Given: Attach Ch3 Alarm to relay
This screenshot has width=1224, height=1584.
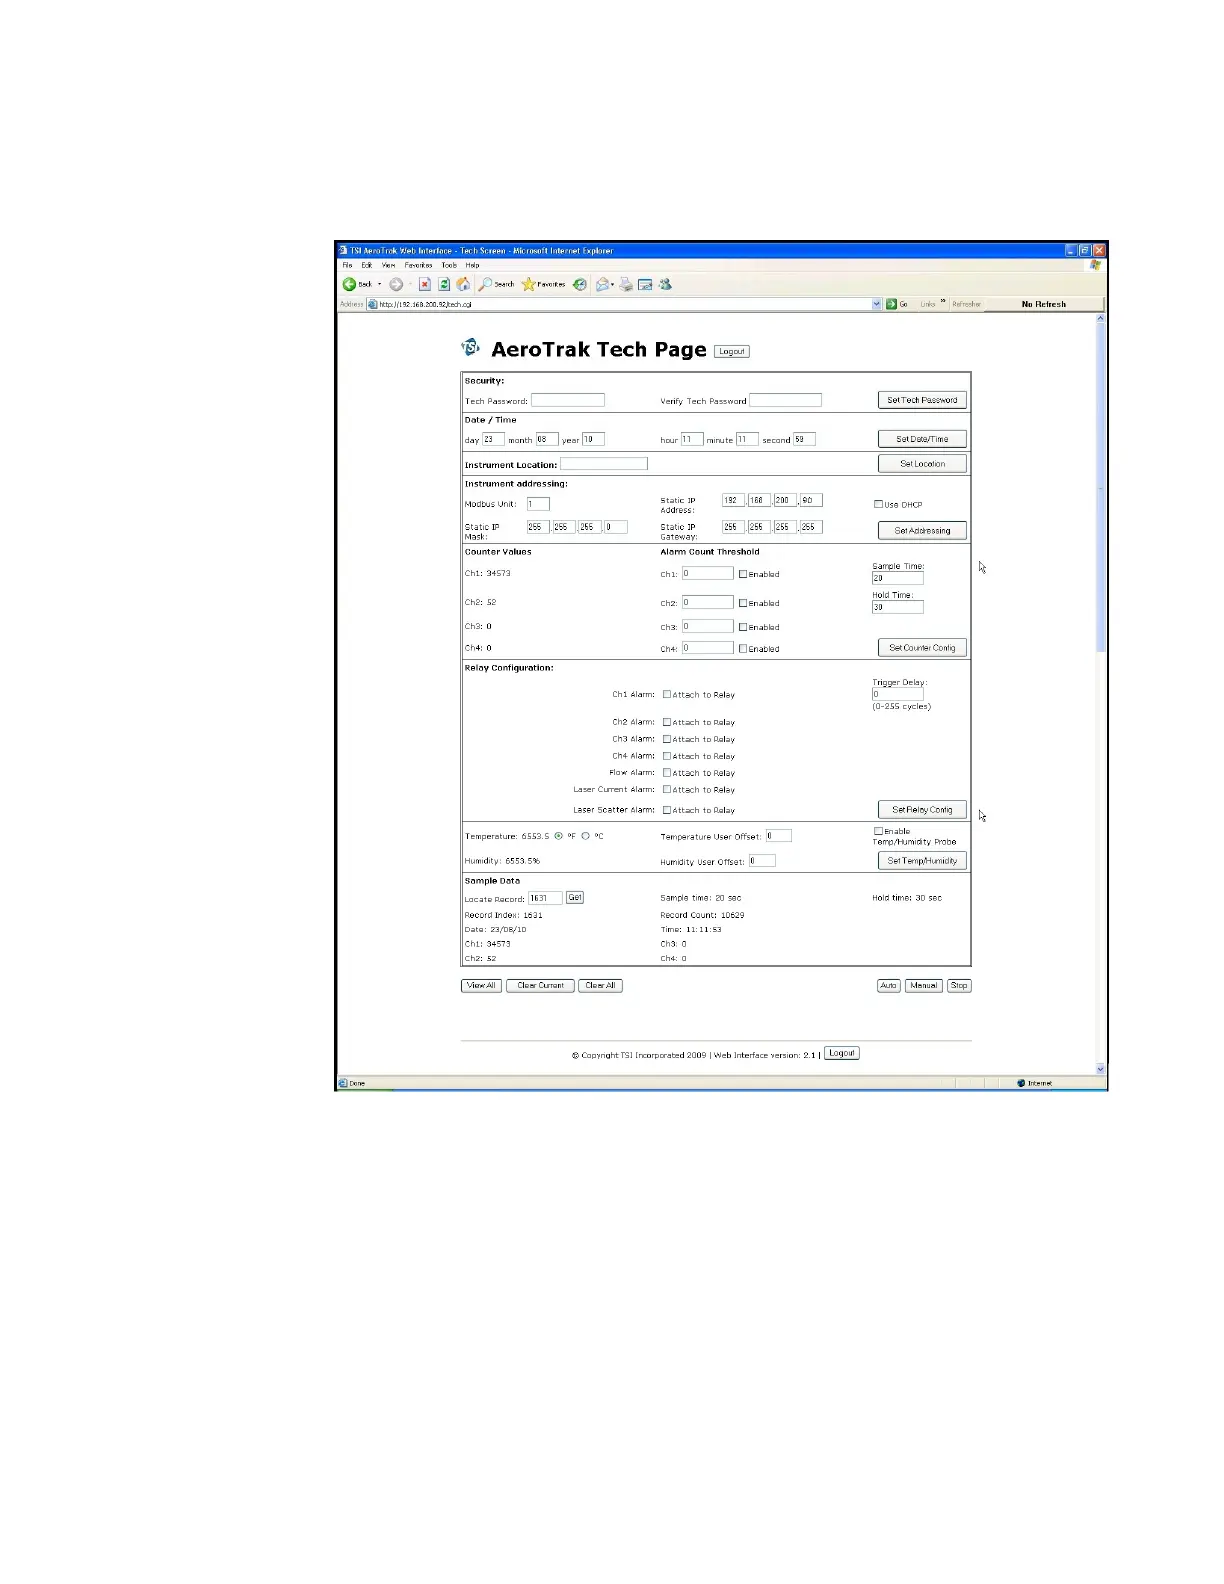Looking at the screenshot, I should 667,739.
